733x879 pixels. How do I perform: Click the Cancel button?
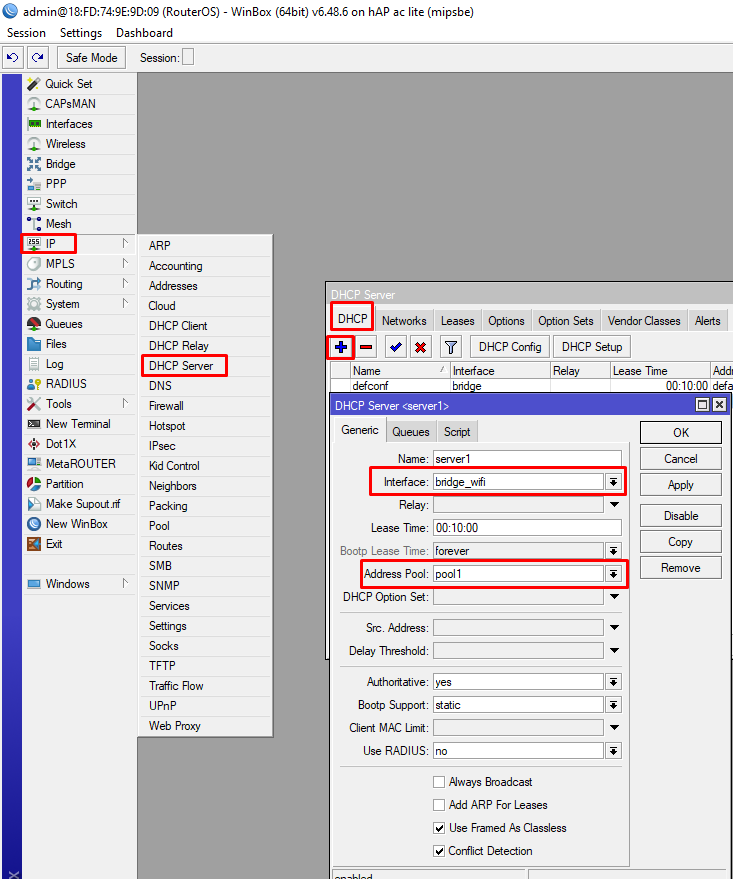[681, 459]
